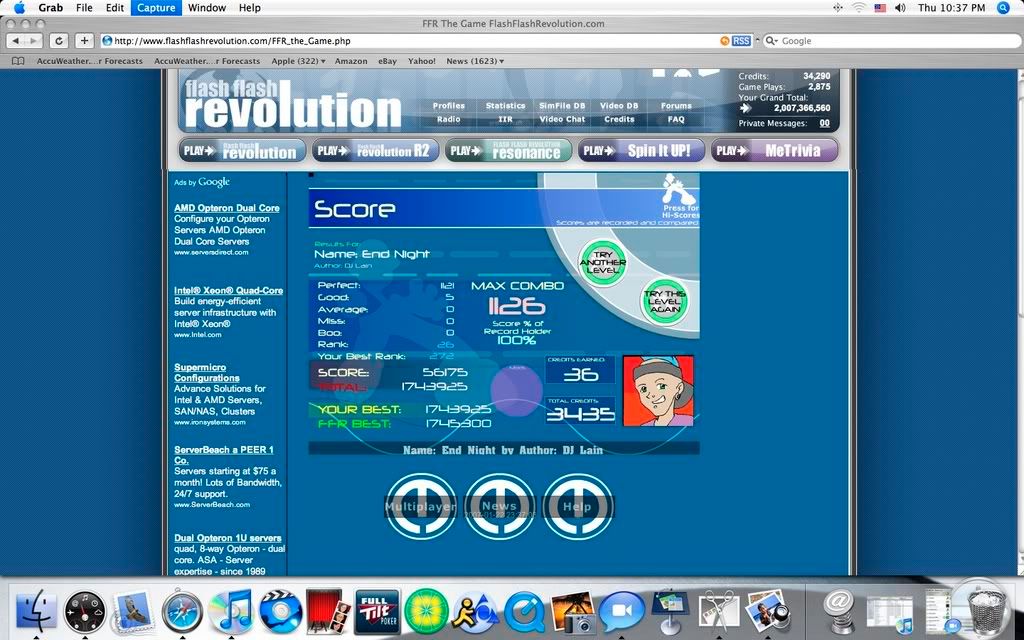Viewport: 1024px width, 640px height.
Task: Click the Play Spin It UP! button
Action: [x=641, y=151]
